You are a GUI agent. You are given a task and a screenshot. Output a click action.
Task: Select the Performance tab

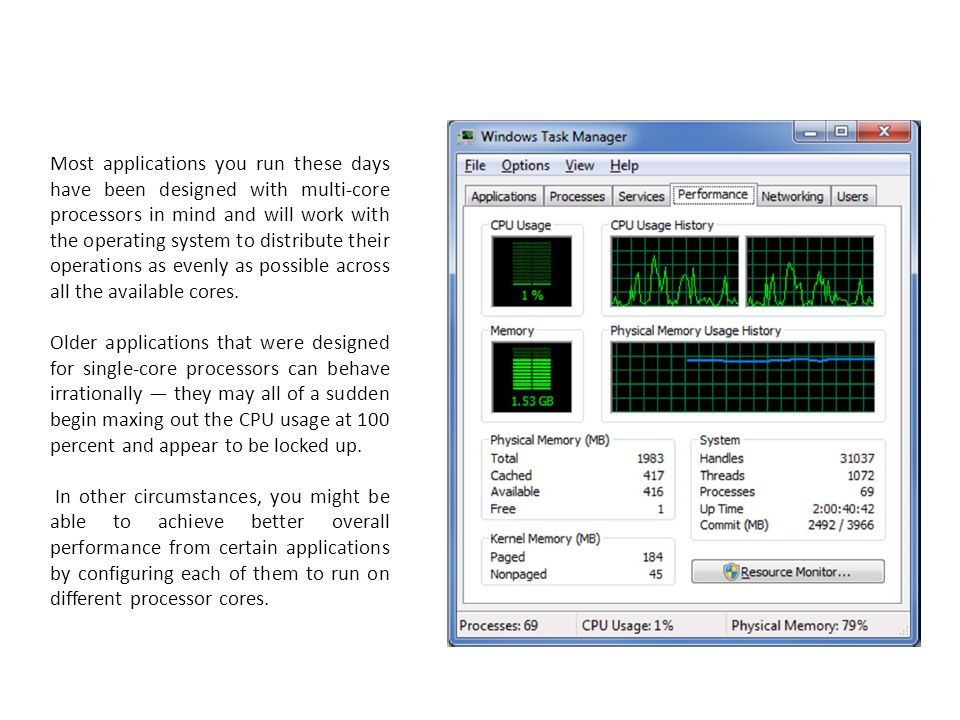[713, 195]
